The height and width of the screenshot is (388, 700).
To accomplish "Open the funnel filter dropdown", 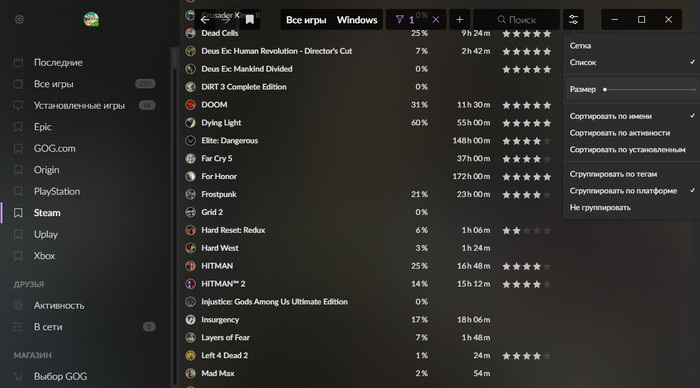I will [x=405, y=20].
